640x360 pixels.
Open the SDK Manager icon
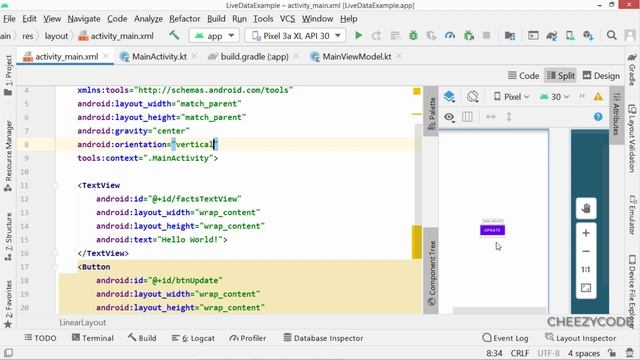pyautogui.click(x=588, y=36)
